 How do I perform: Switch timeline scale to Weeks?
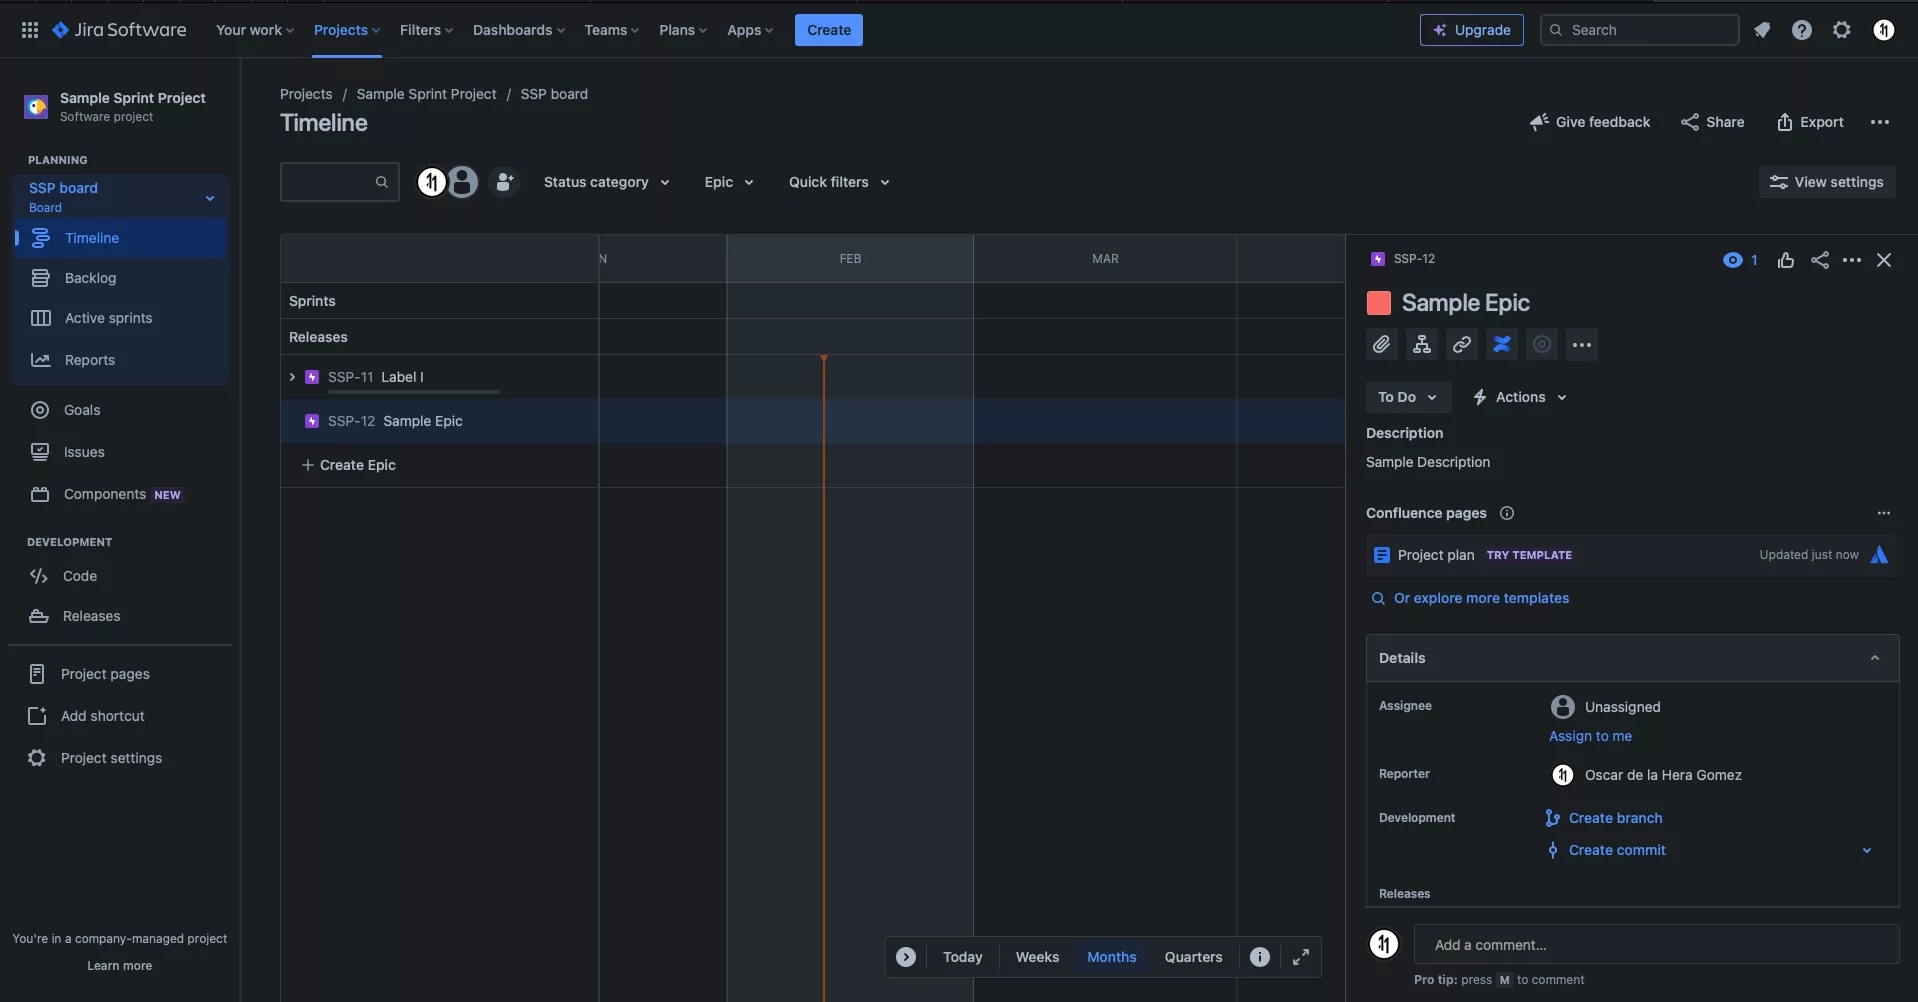(x=1037, y=957)
